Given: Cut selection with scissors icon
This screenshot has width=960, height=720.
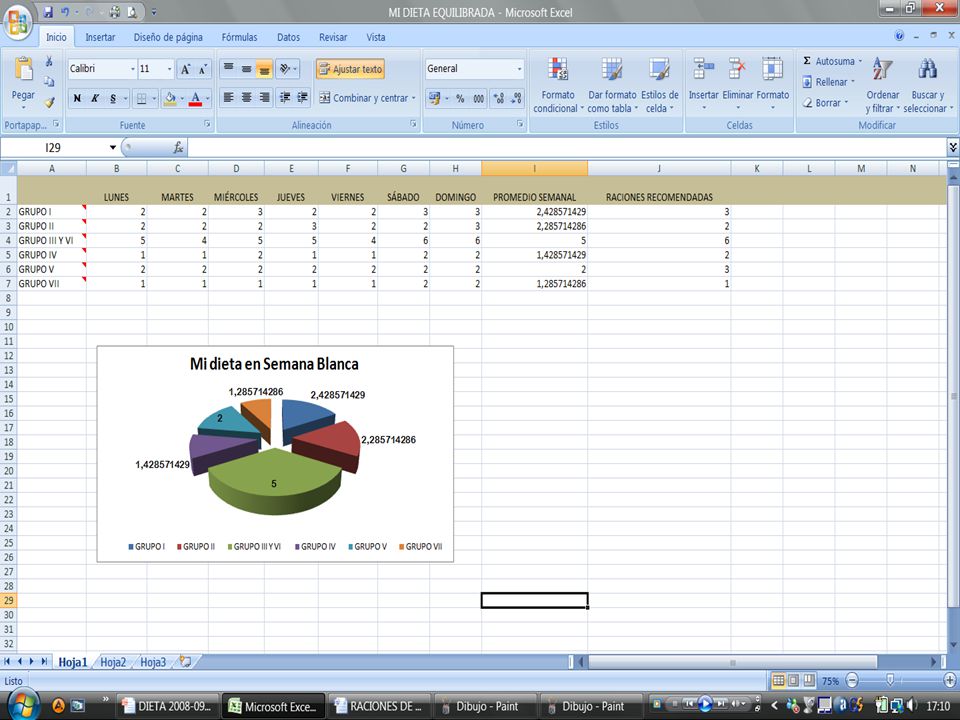Looking at the screenshot, I should pos(49,61).
